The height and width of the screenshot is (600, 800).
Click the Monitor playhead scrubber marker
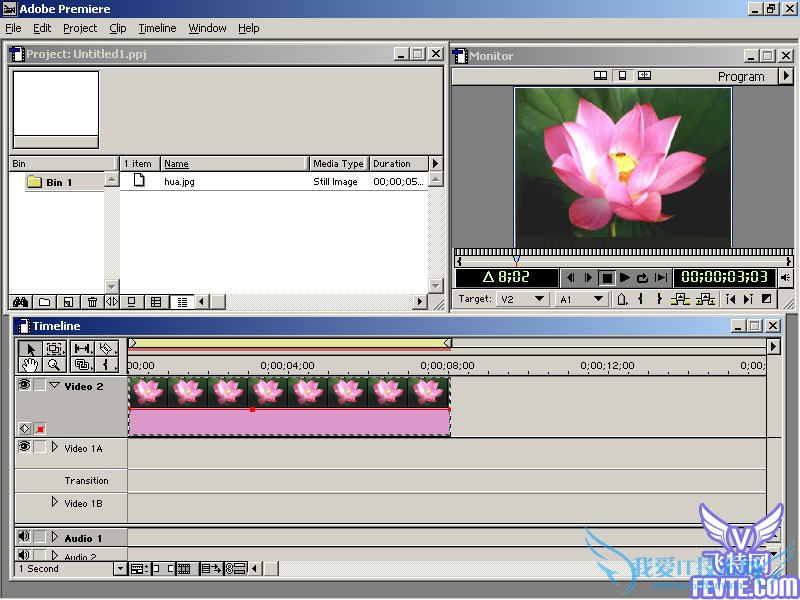pyautogui.click(x=516, y=259)
